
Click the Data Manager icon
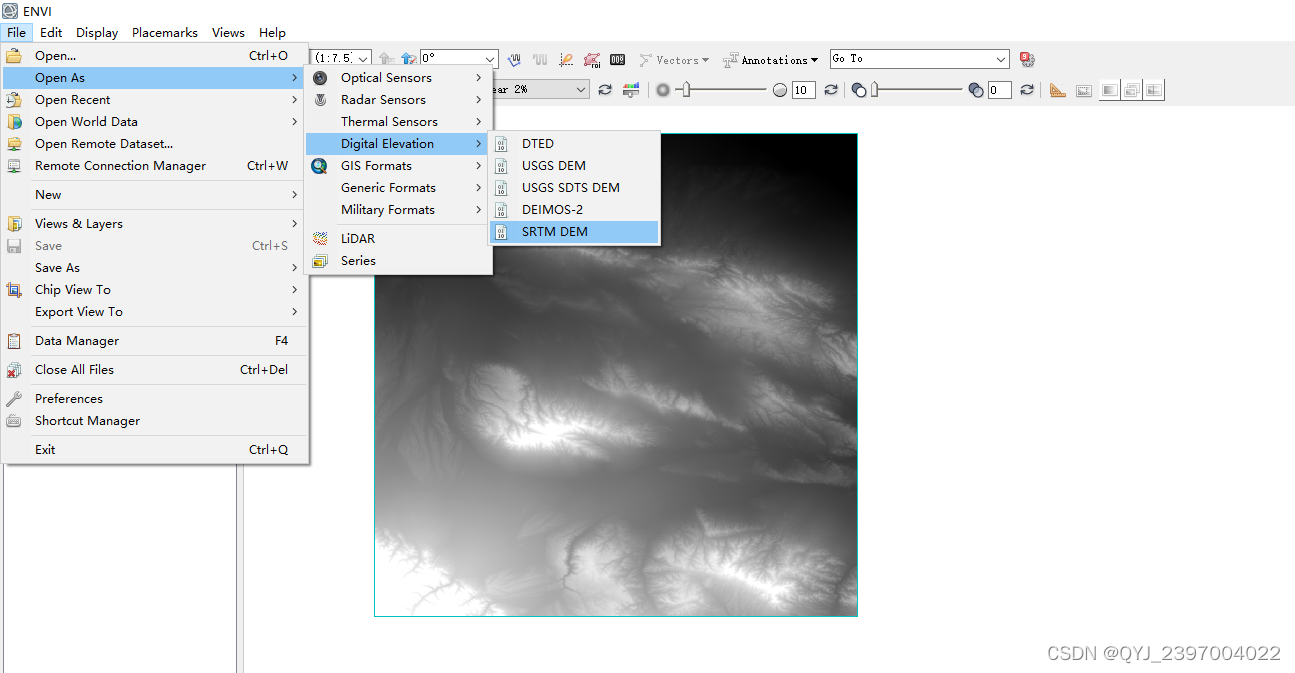click(x=14, y=341)
